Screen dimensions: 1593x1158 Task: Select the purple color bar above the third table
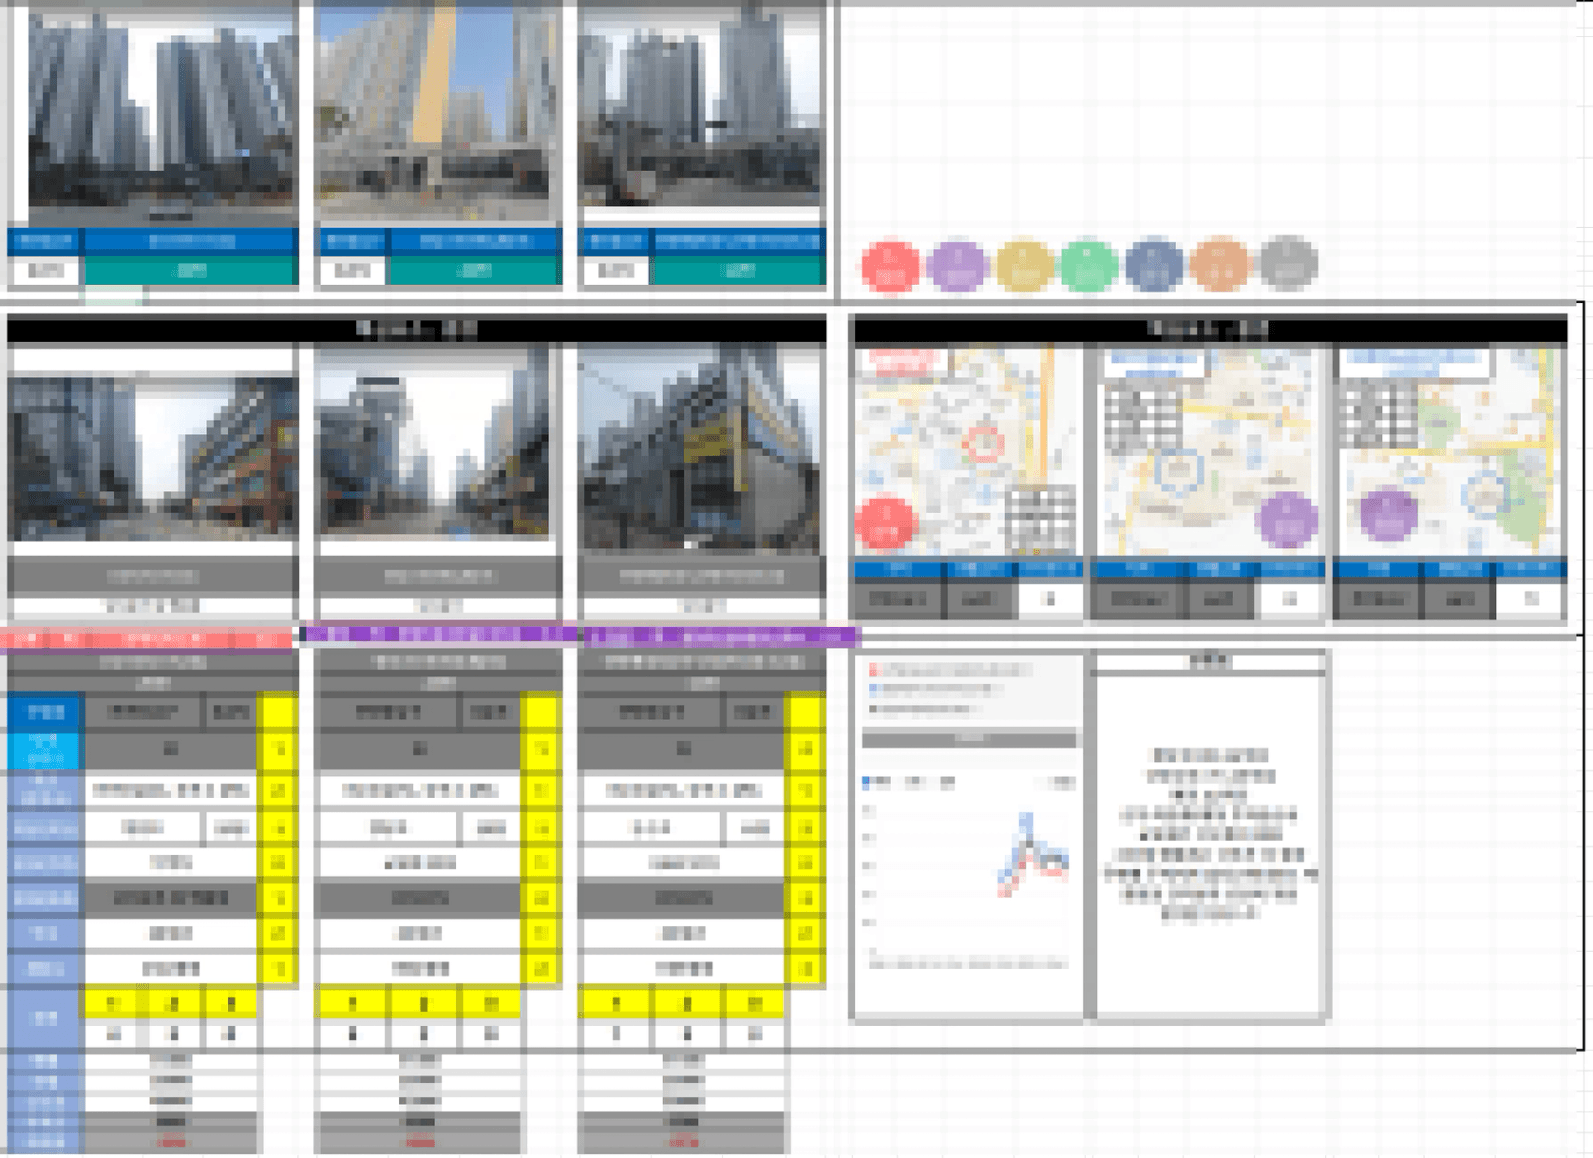click(x=720, y=635)
